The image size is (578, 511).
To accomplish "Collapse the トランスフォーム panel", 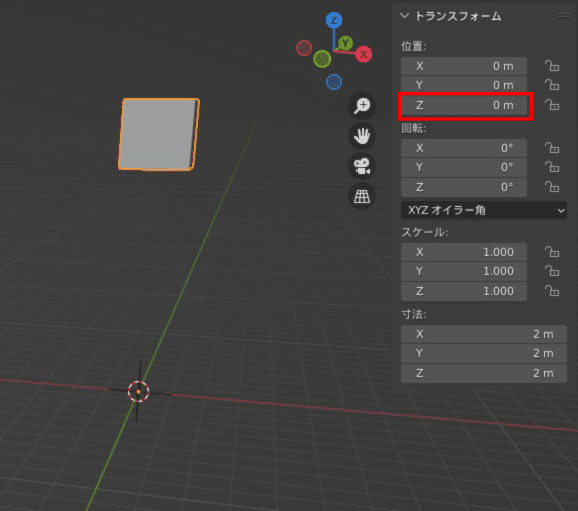I will click(x=404, y=15).
